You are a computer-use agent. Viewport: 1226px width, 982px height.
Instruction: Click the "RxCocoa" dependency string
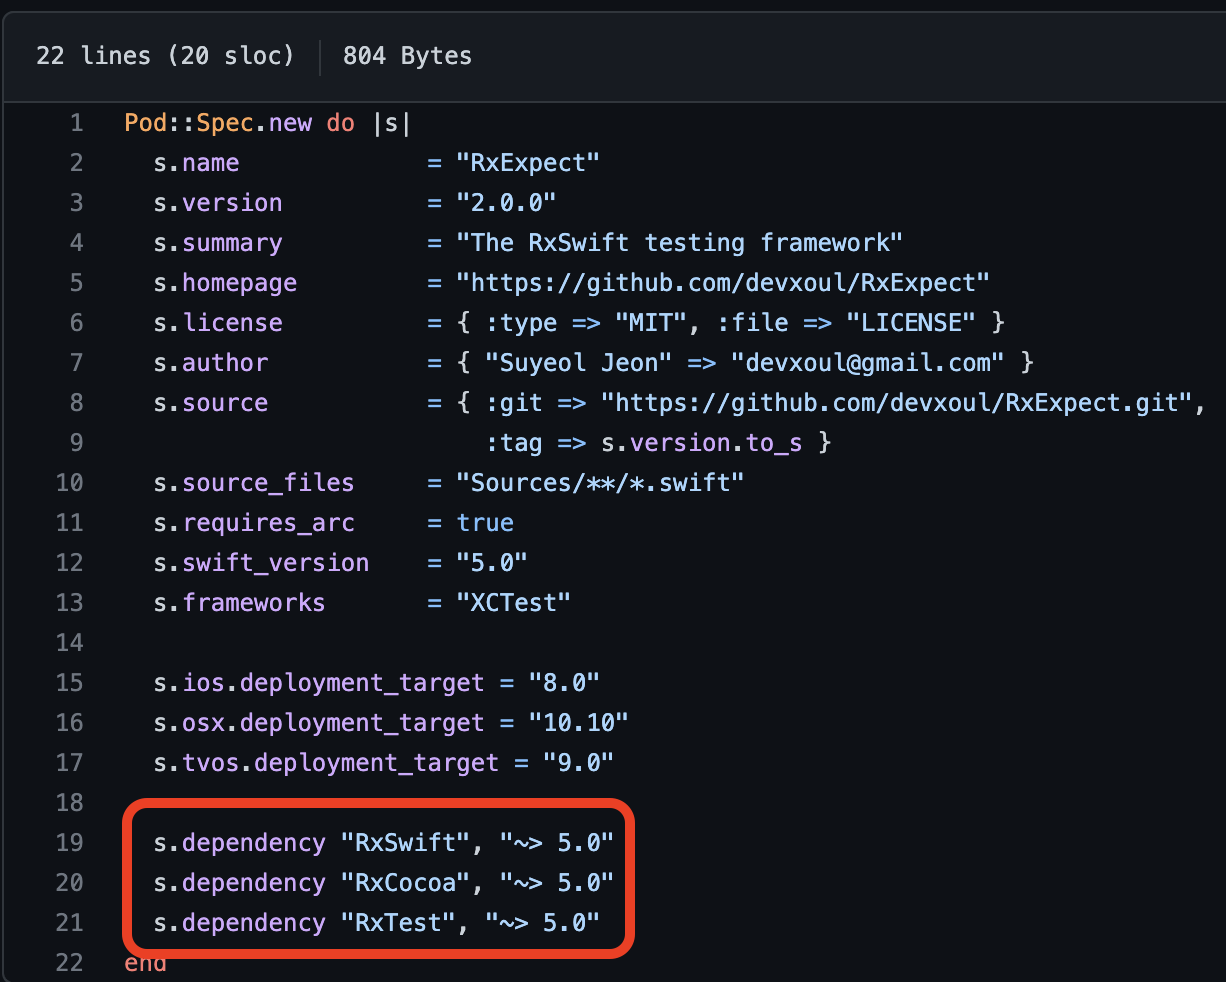(x=406, y=883)
